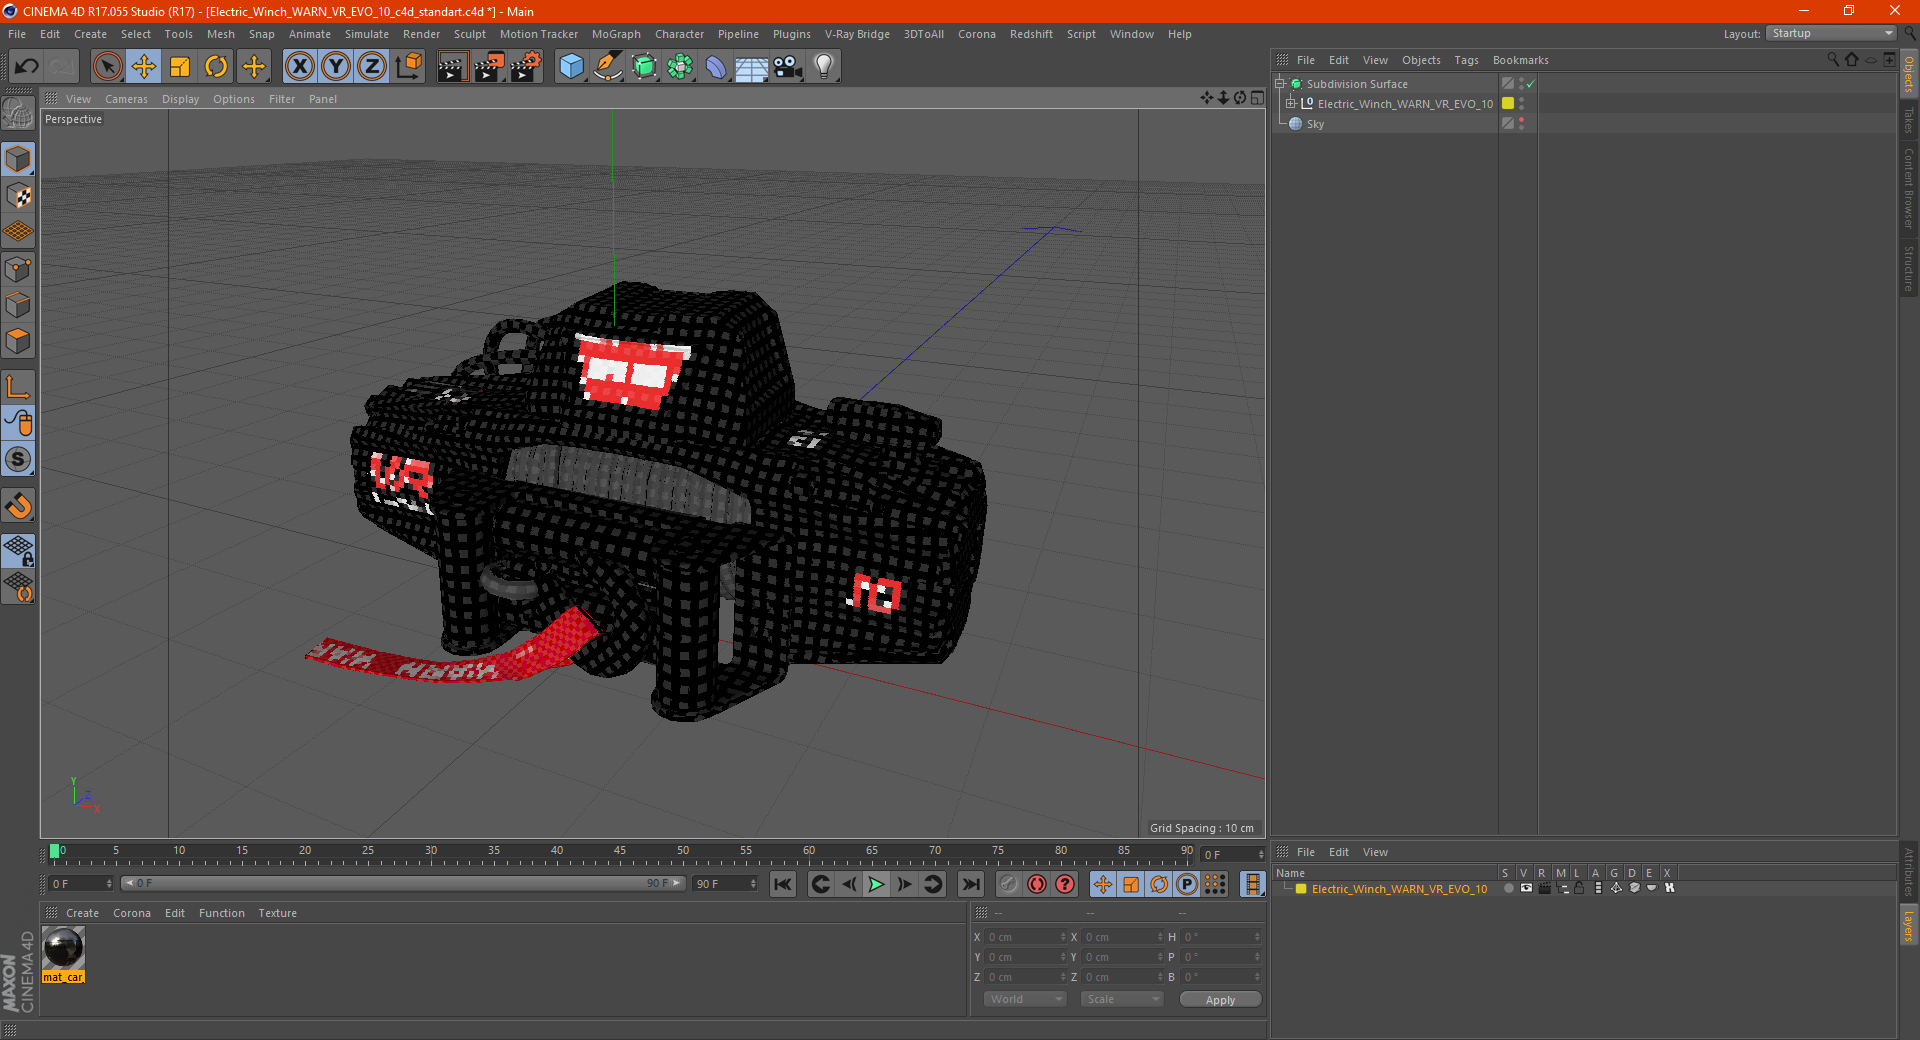Screen dimensions: 1920x1040
Task: Go to start of animation
Action: pyautogui.click(x=783, y=884)
